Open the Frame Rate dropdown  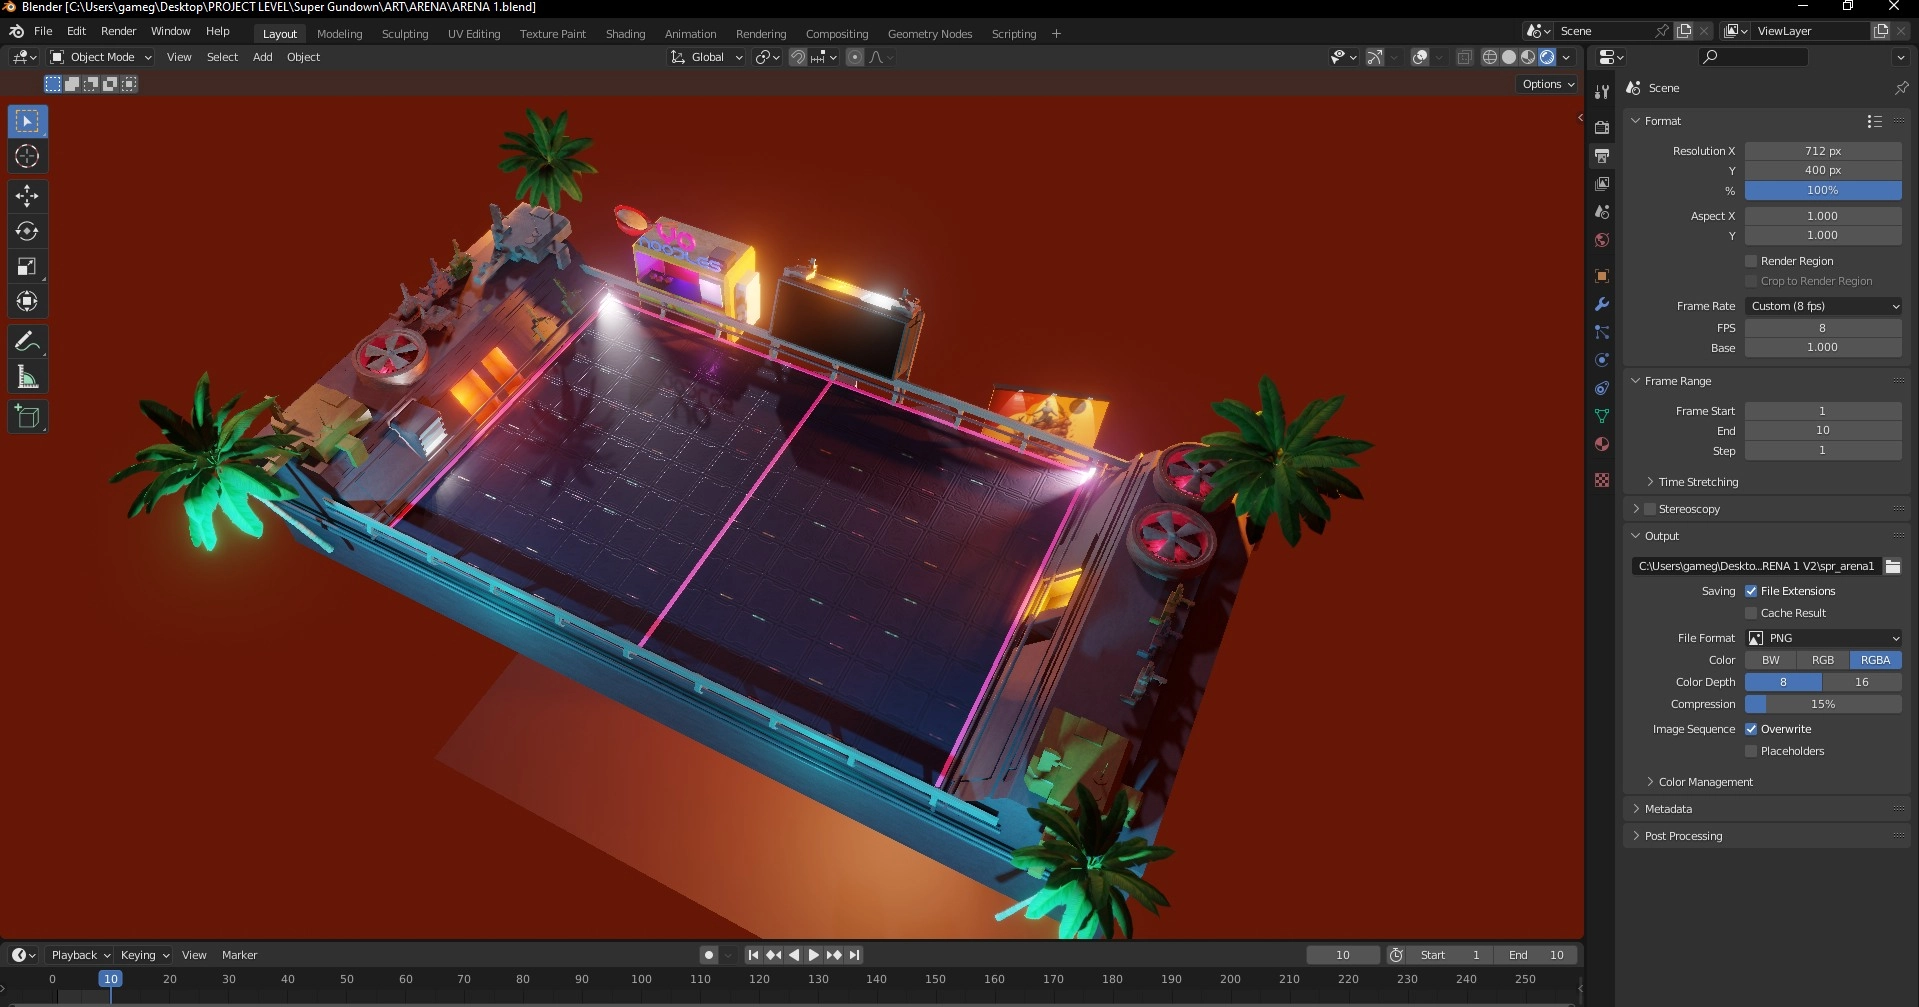tap(1822, 306)
